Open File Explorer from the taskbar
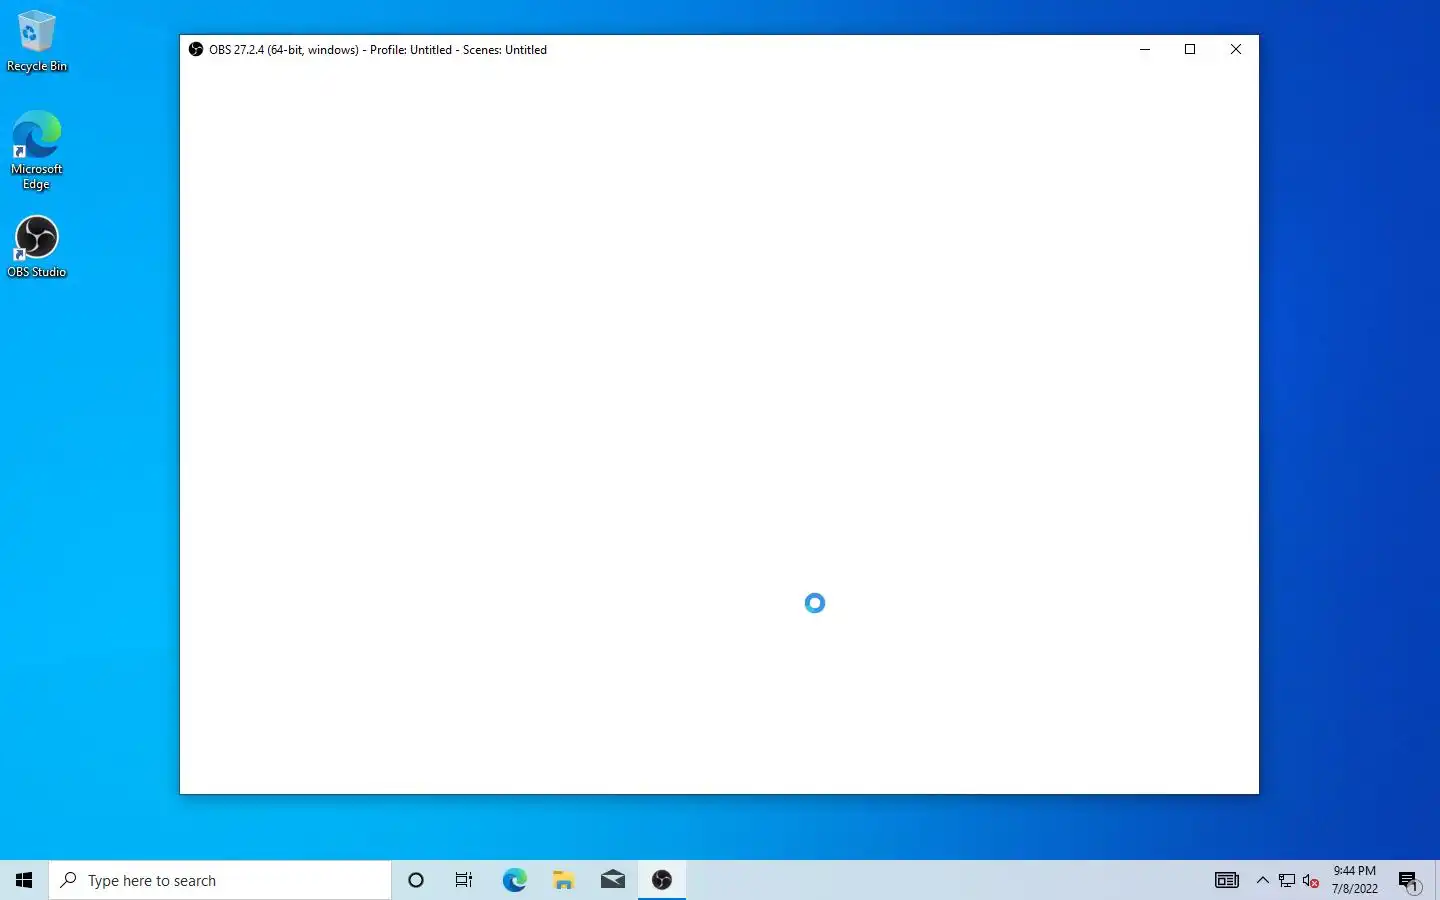Image resolution: width=1440 pixels, height=900 pixels. [x=563, y=880]
